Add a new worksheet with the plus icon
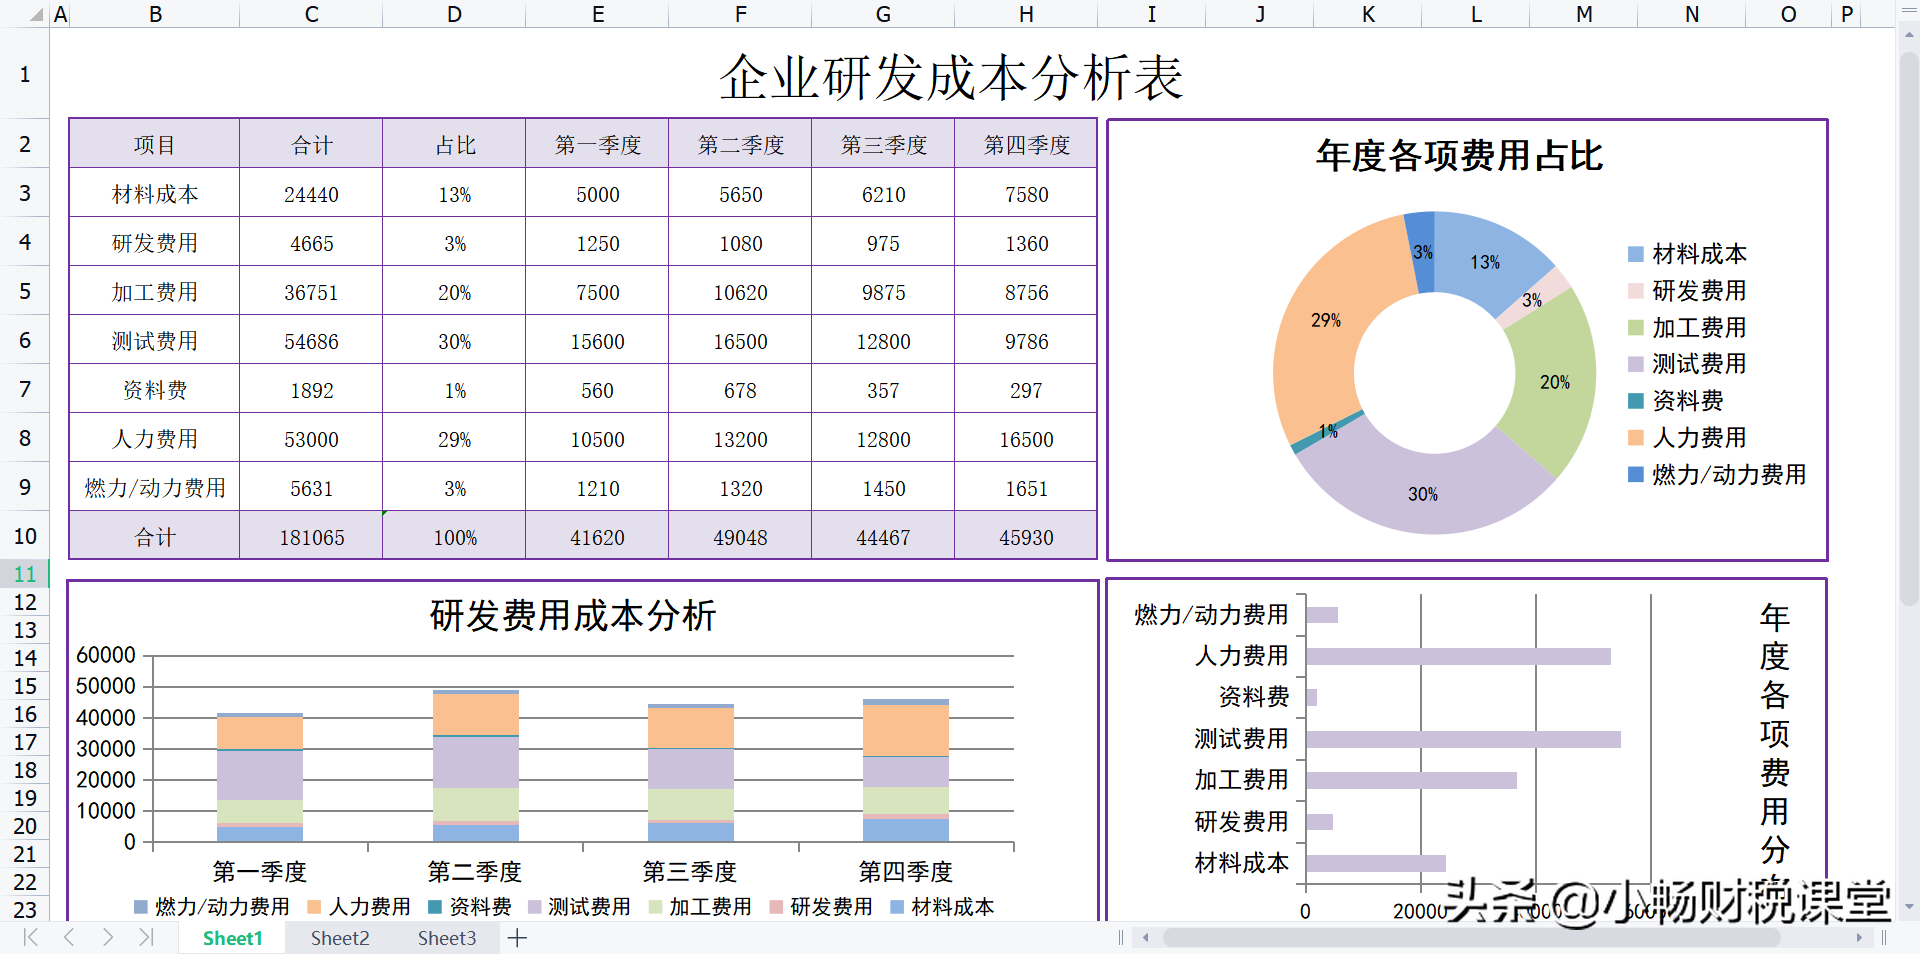 [517, 938]
